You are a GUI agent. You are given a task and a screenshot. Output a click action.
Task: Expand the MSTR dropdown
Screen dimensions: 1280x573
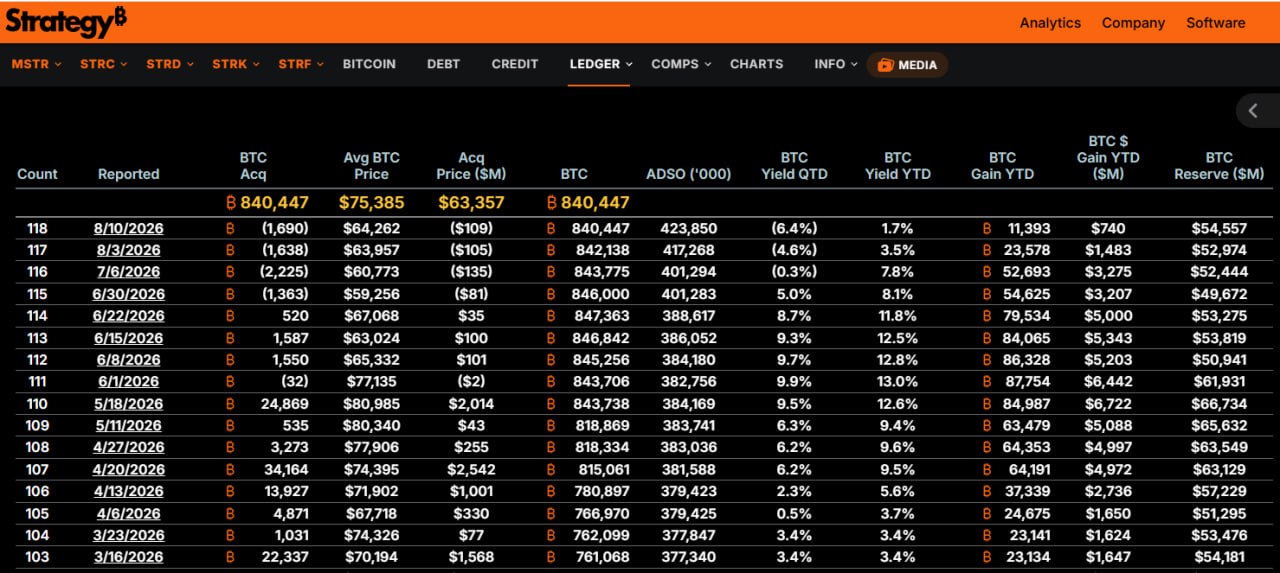(36, 64)
